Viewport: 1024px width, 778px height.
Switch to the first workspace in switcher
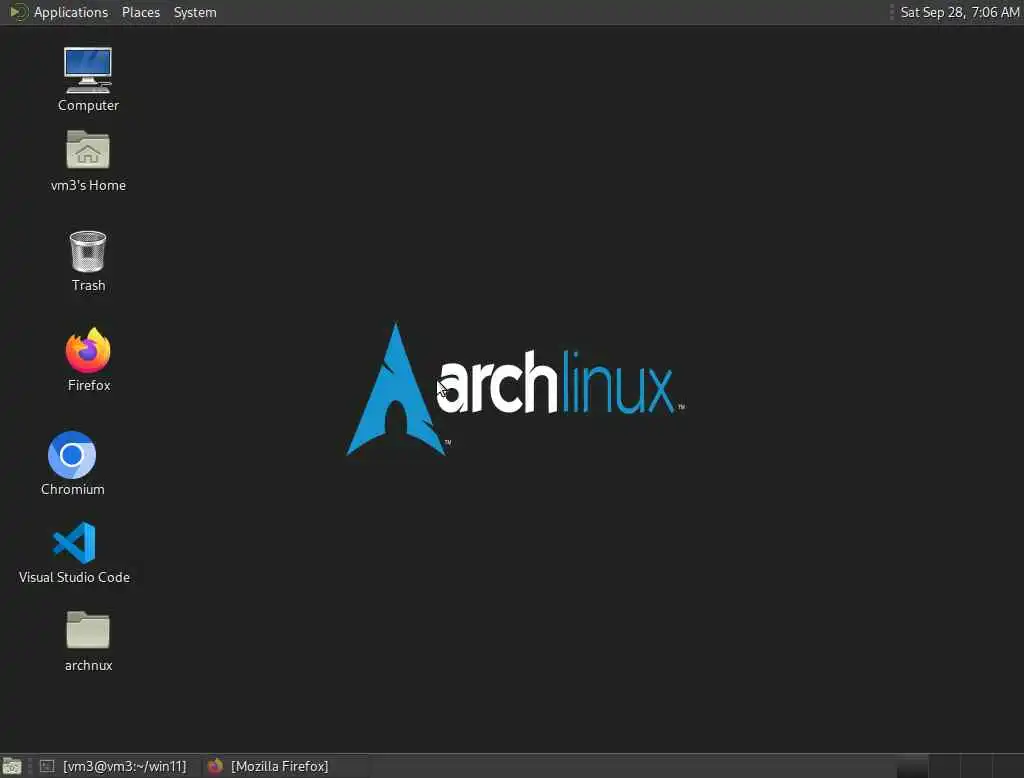coord(912,766)
